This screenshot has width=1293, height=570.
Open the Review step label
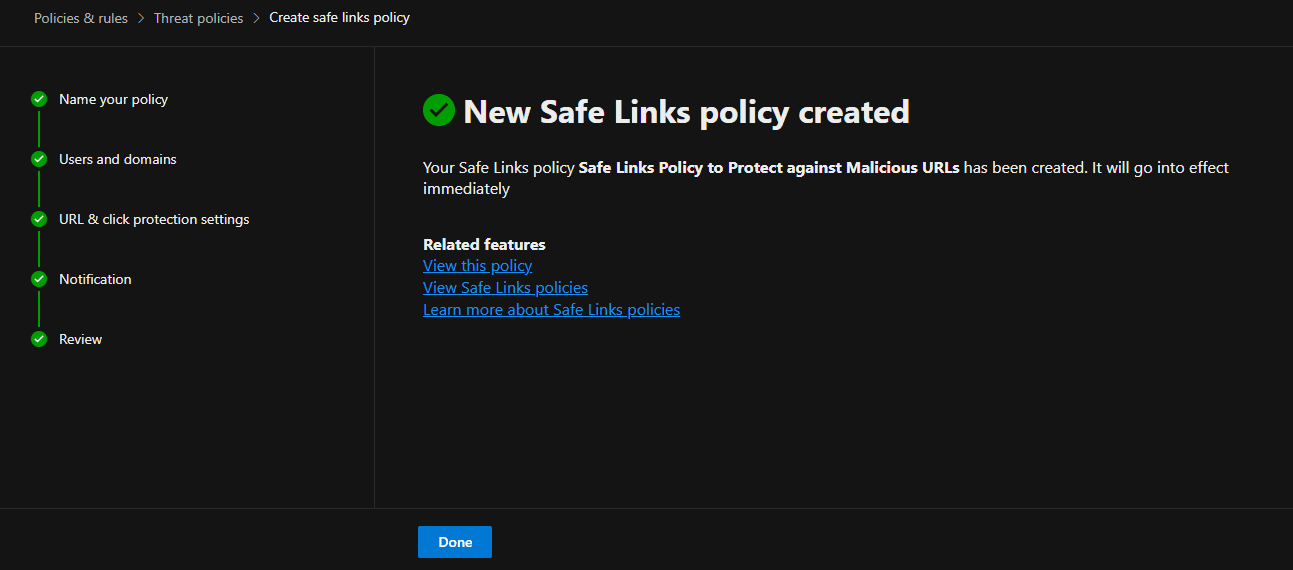tap(80, 339)
